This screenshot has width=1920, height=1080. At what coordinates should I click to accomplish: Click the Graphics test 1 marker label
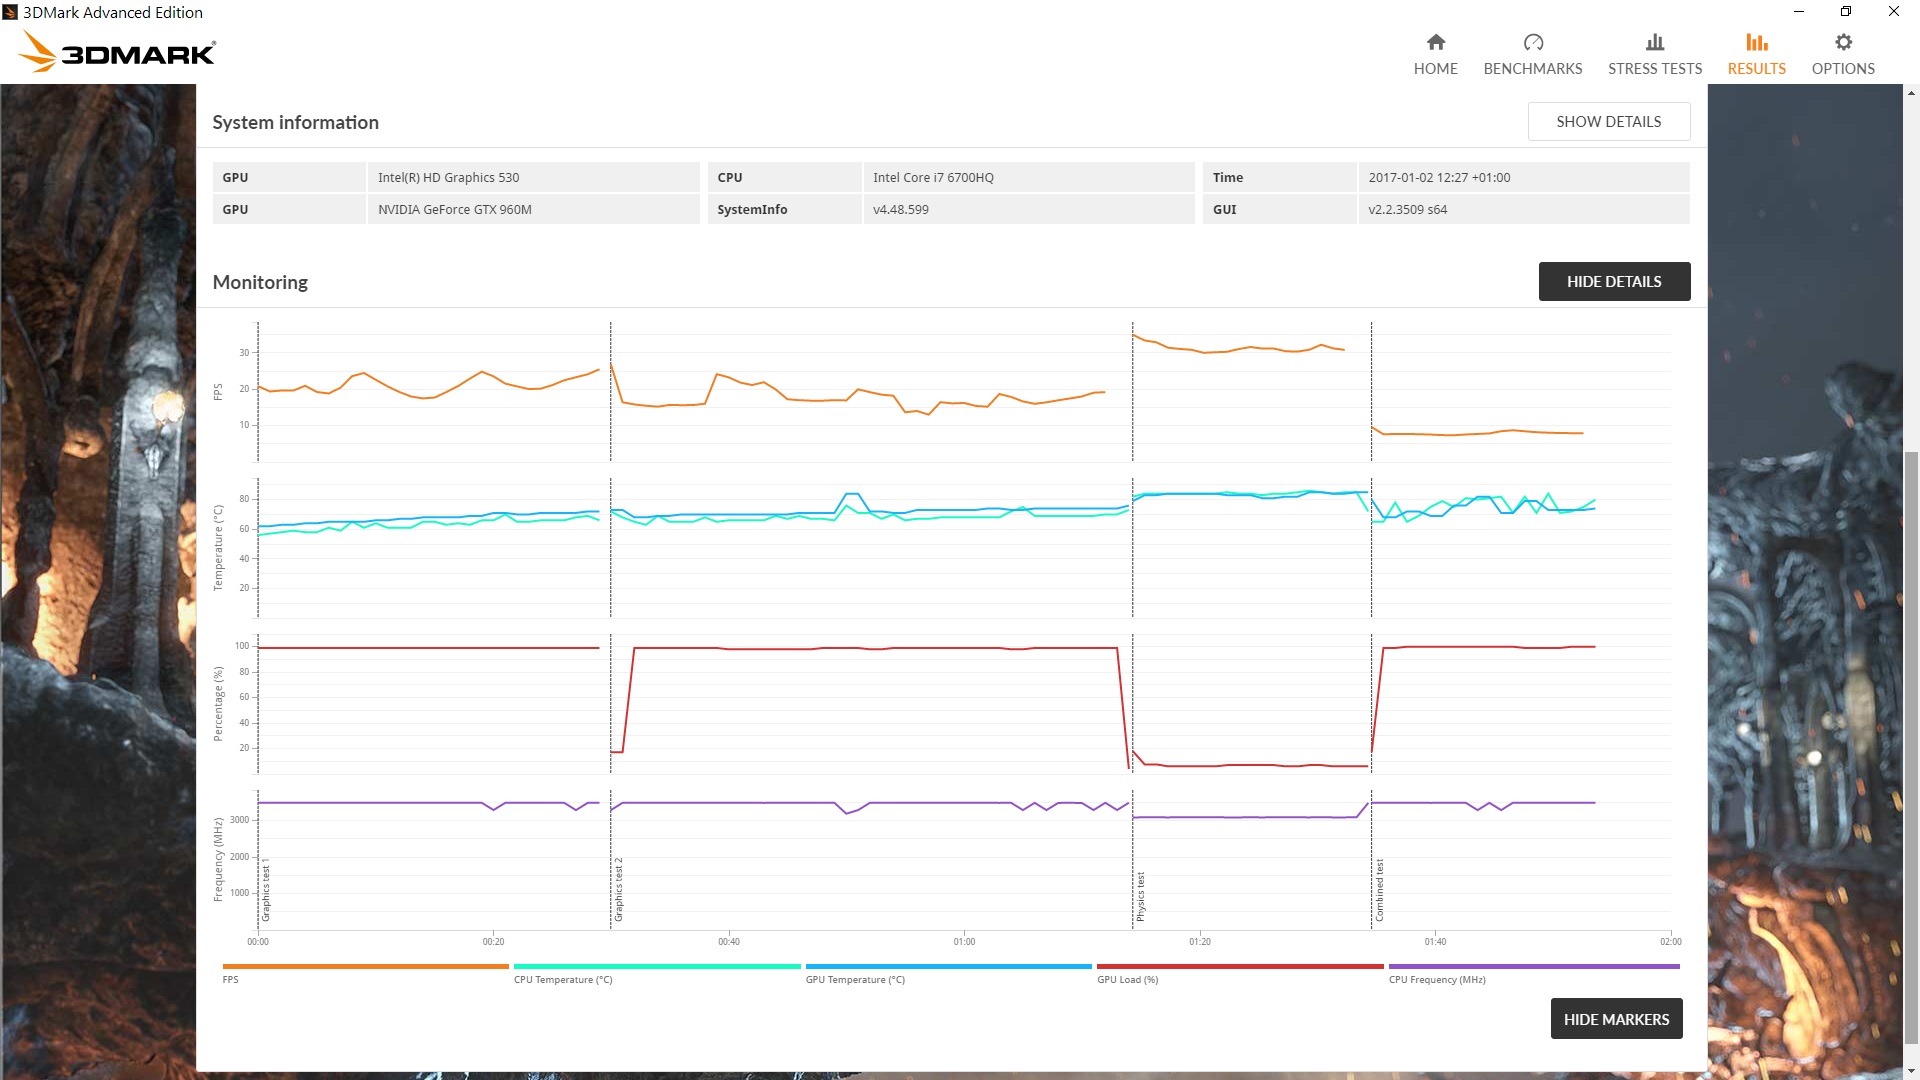[266, 889]
